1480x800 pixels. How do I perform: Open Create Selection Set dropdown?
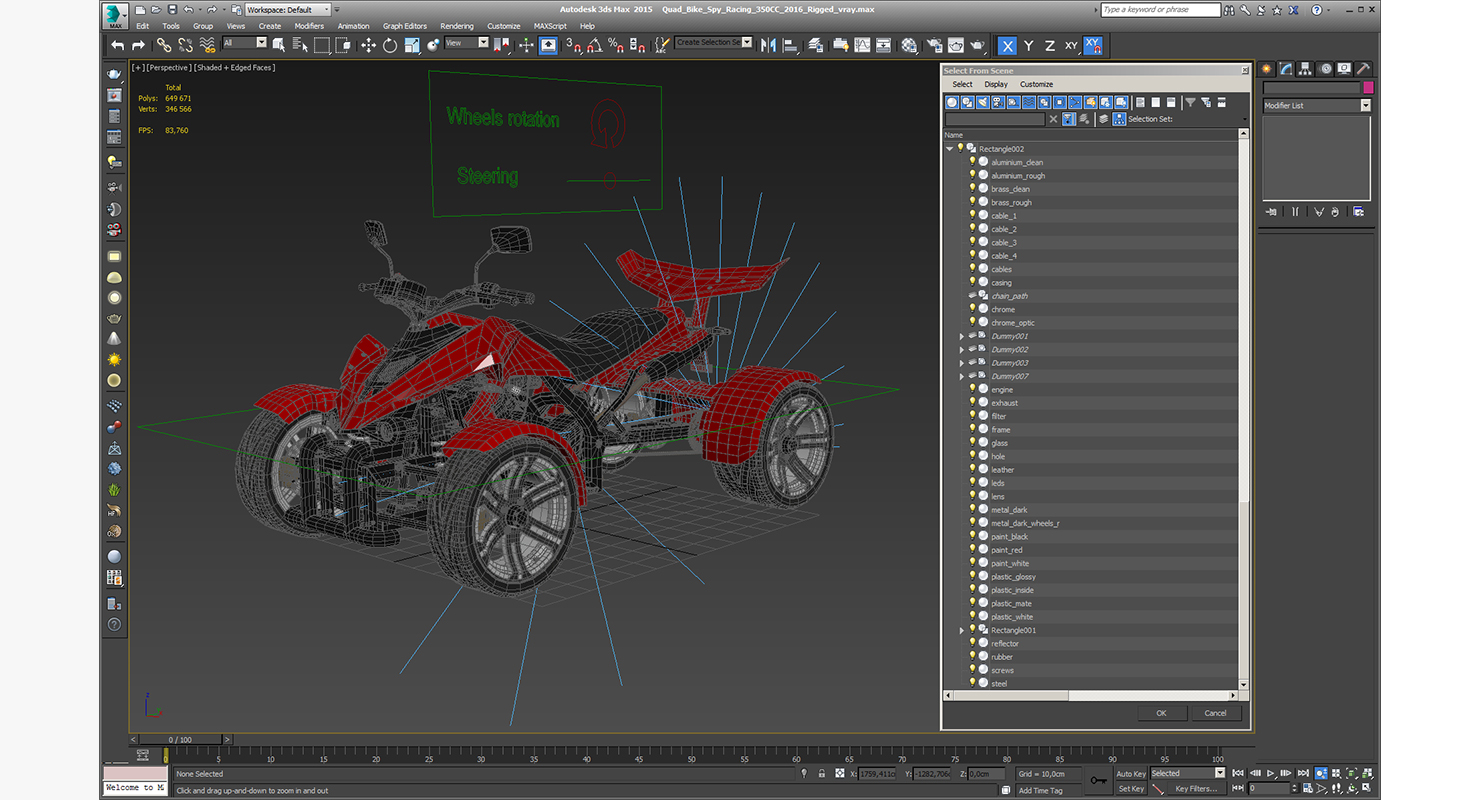coord(714,43)
